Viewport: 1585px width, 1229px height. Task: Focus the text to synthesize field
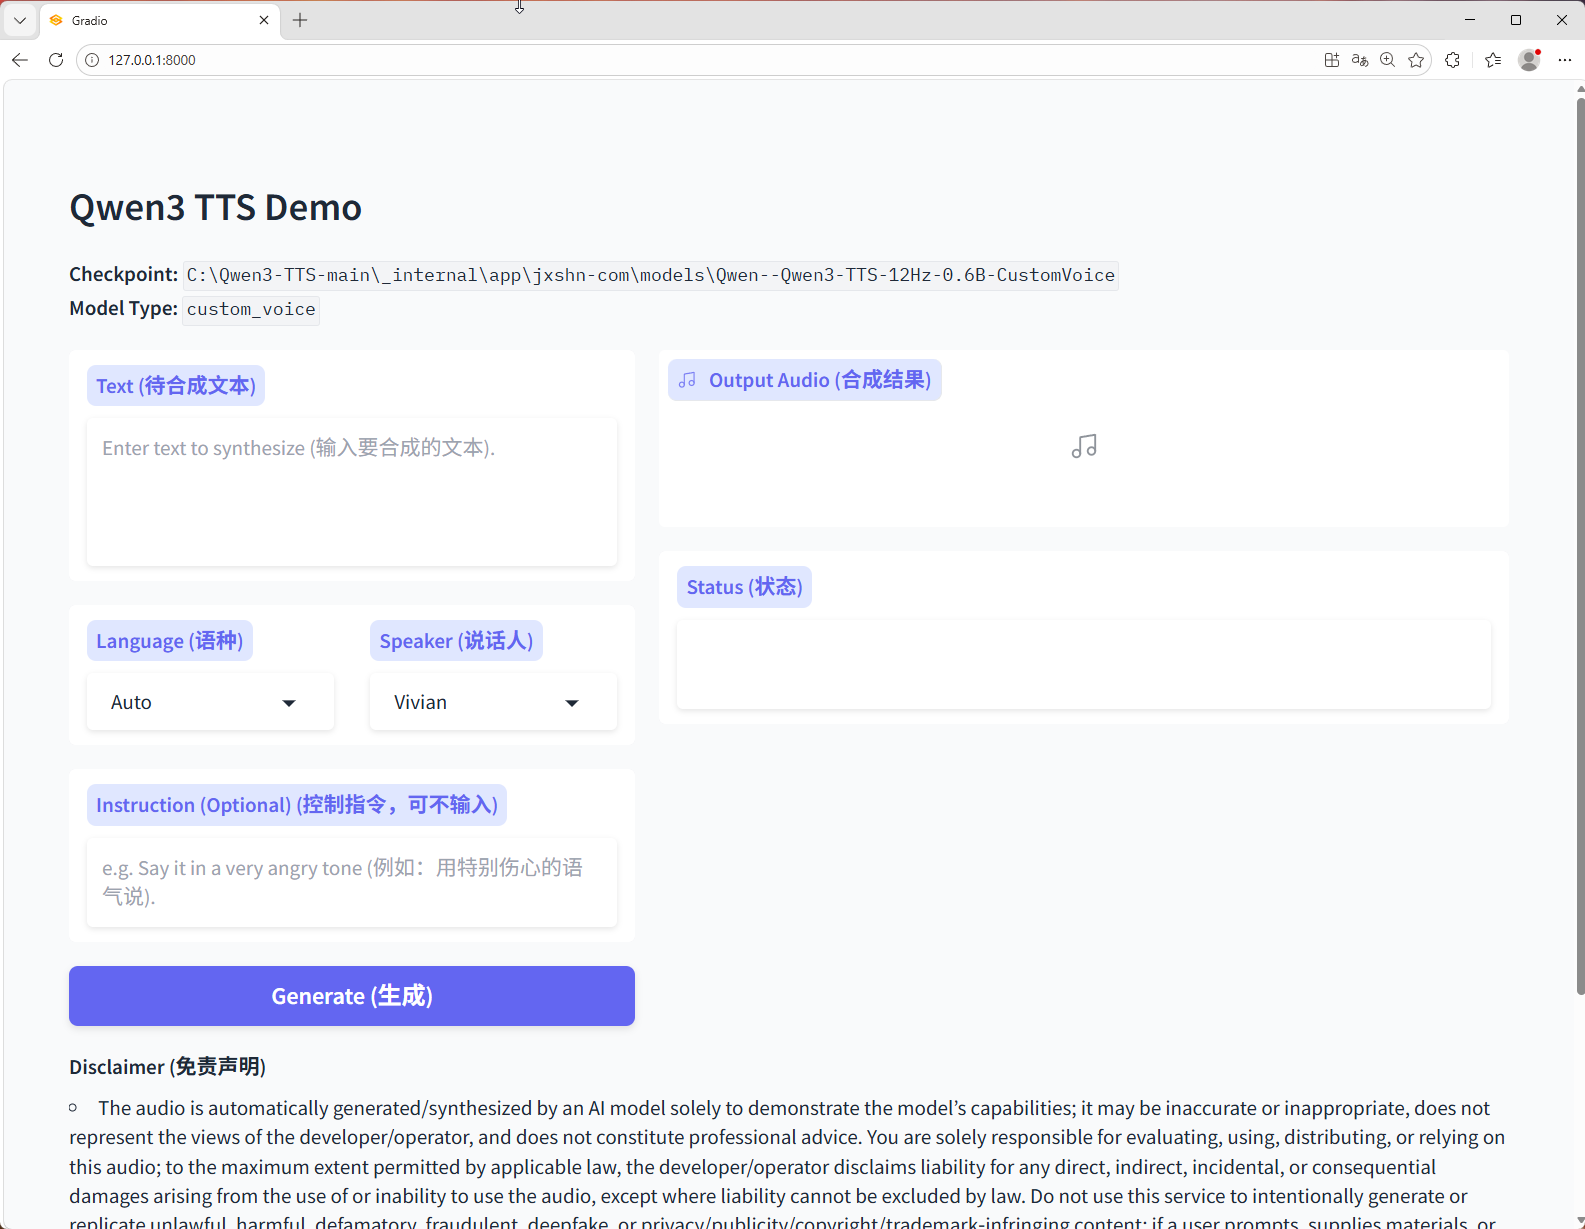(352, 492)
